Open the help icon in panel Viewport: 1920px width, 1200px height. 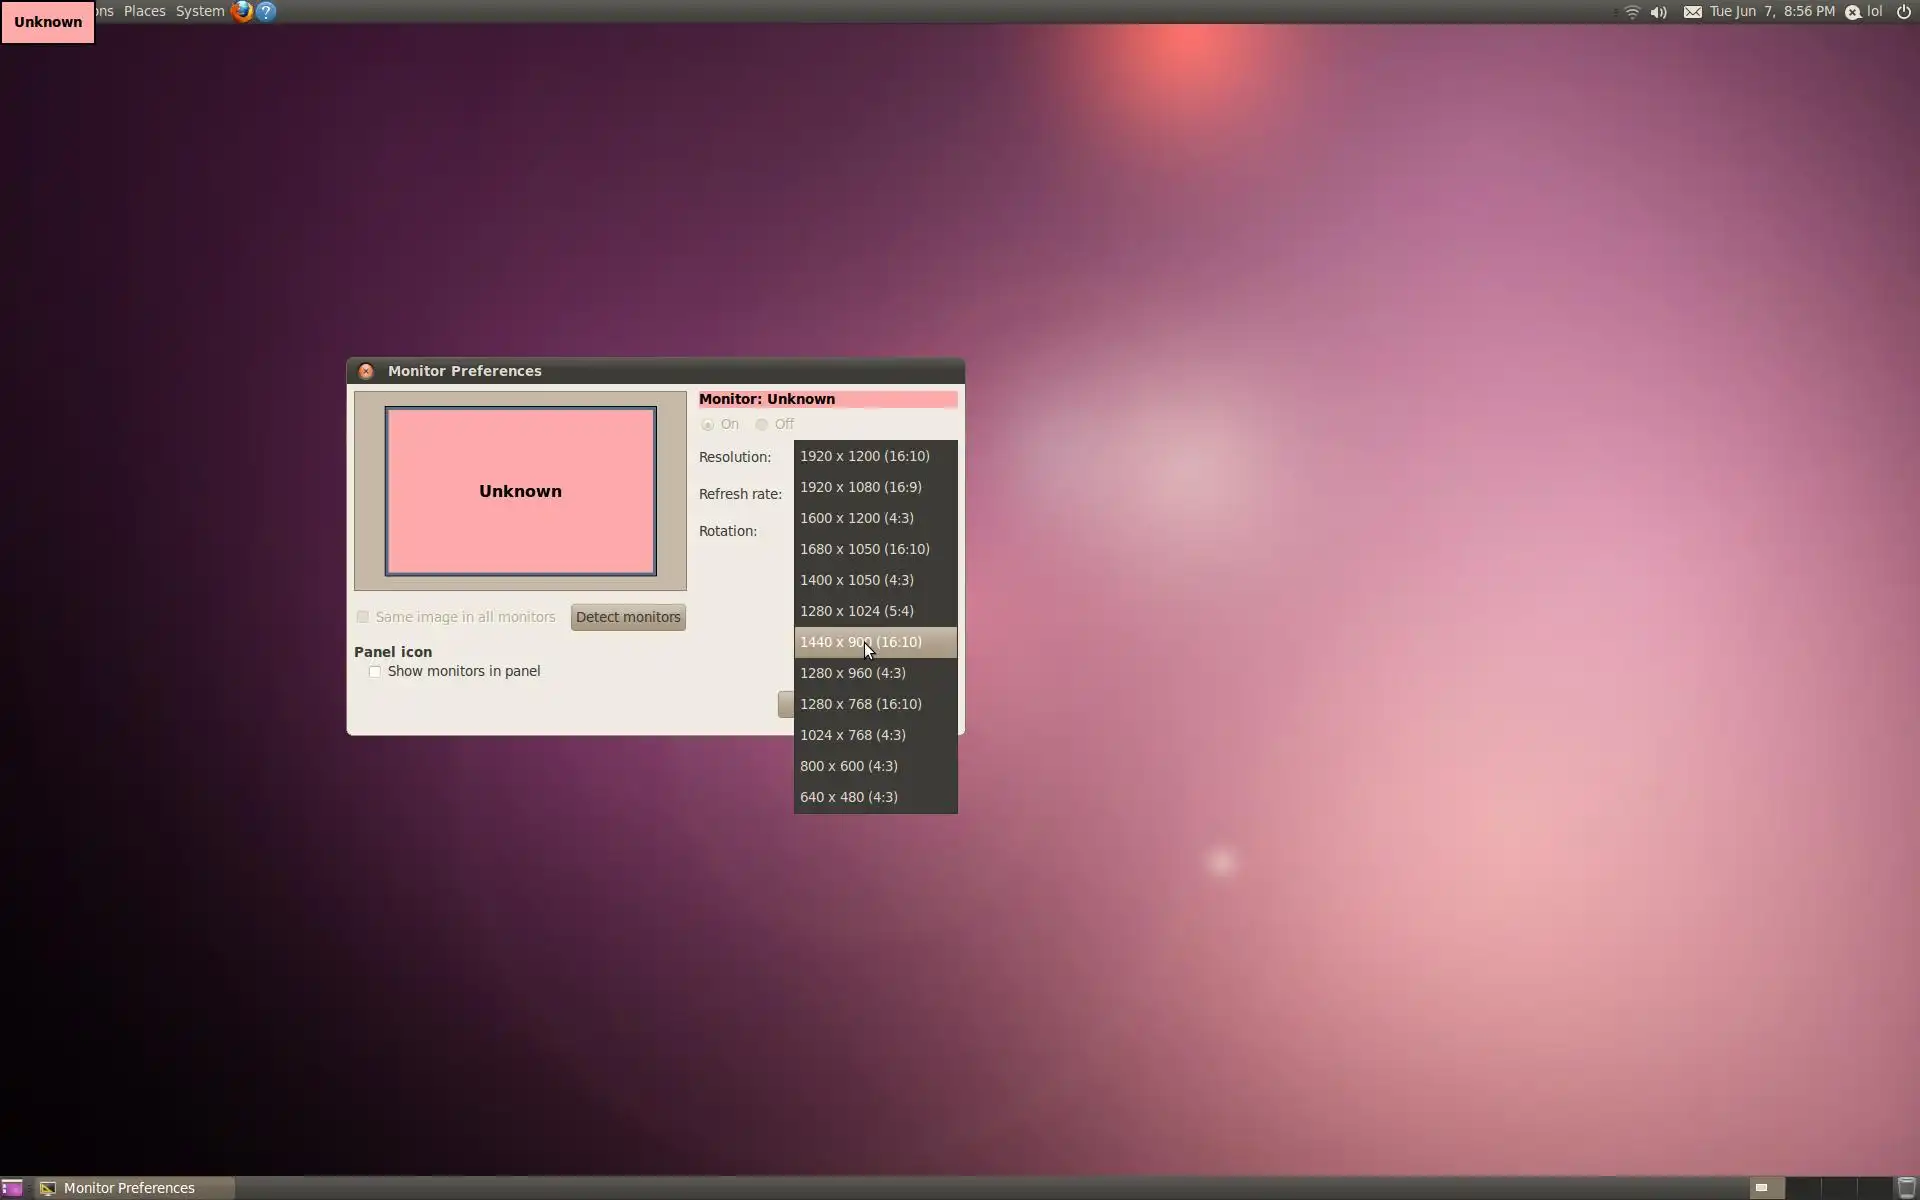click(x=266, y=11)
